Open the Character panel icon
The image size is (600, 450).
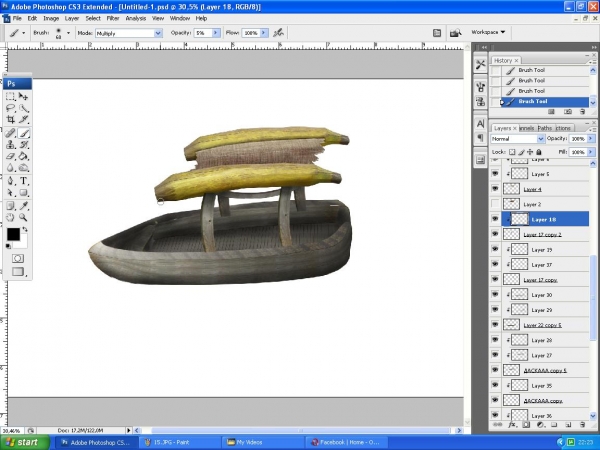point(480,124)
